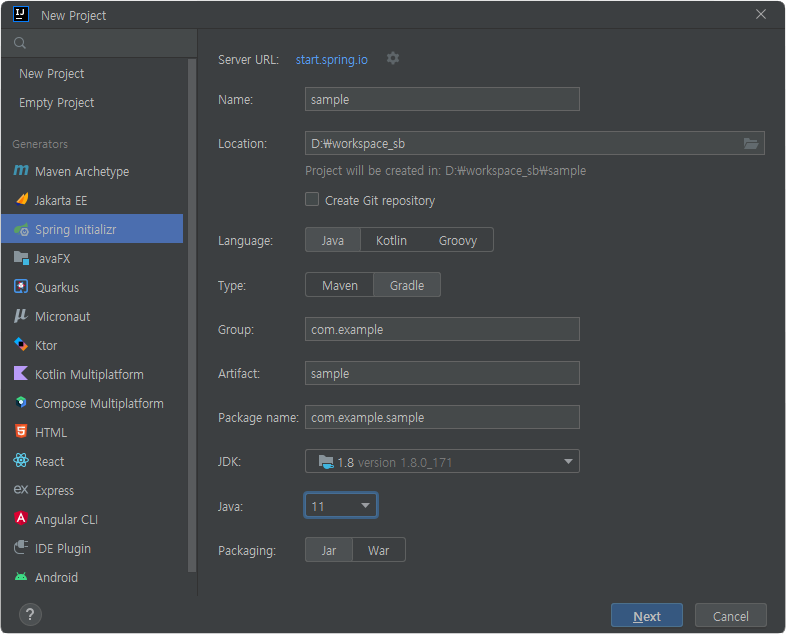Select the Jakarta EE generator label
The image size is (786, 634).
coord(61,200)
